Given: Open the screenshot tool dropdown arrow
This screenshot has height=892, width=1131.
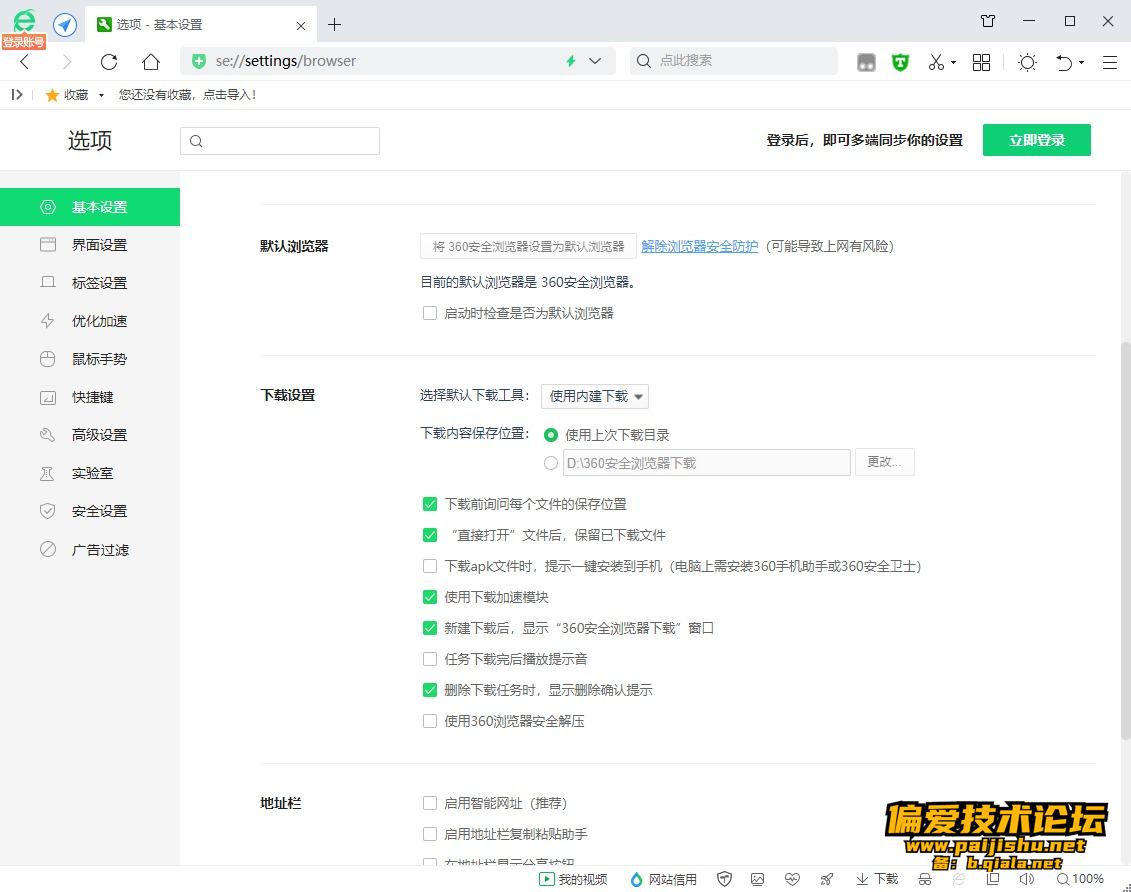Looking at the screenshot, I should (x=954, y=63).
